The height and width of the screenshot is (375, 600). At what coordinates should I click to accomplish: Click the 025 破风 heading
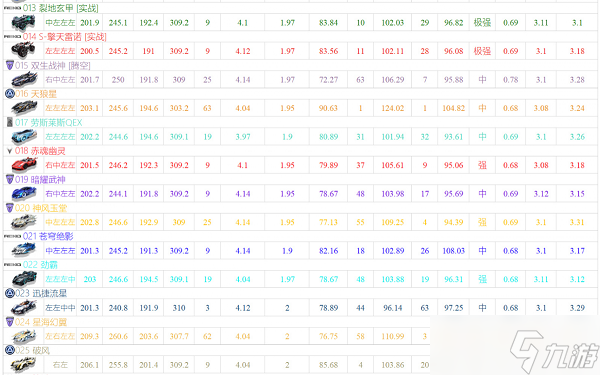pyautogui.click(x=33, y=350)
